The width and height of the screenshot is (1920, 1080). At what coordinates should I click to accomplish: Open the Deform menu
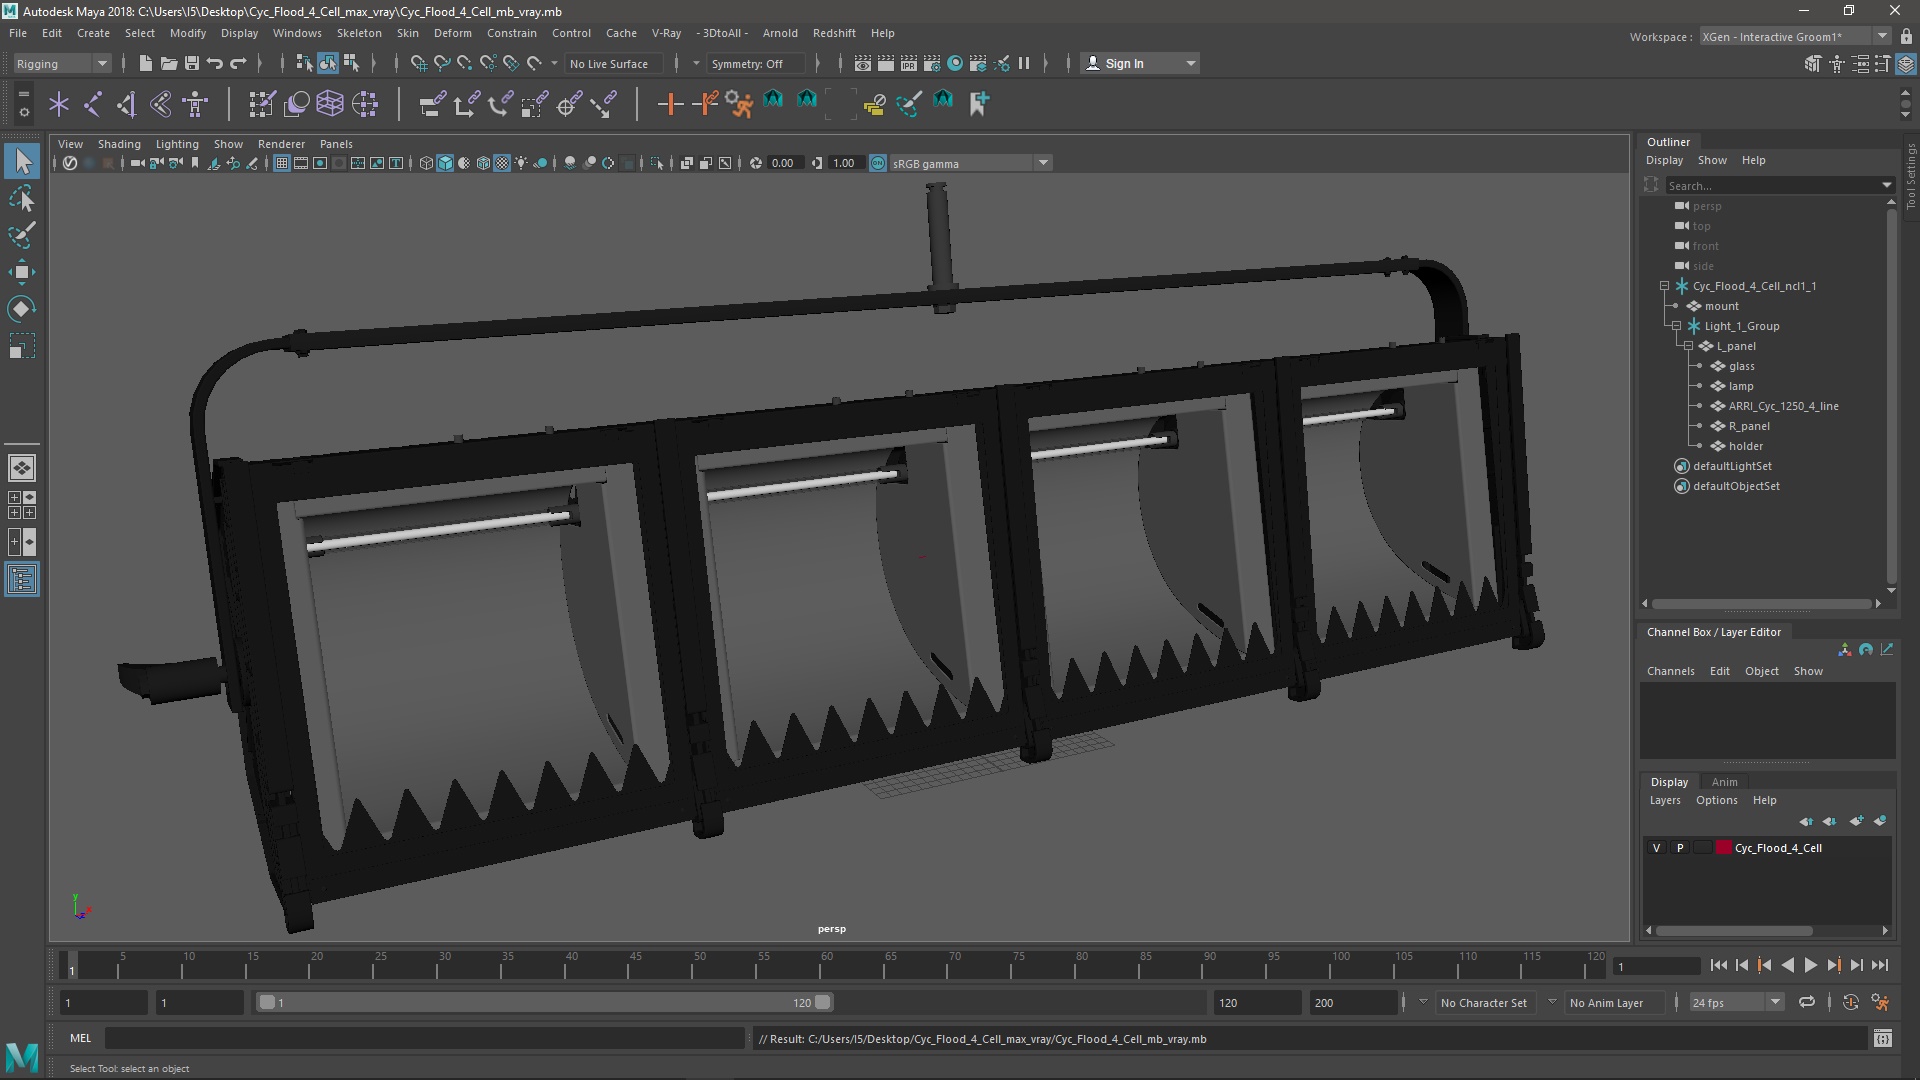(452, 33)
